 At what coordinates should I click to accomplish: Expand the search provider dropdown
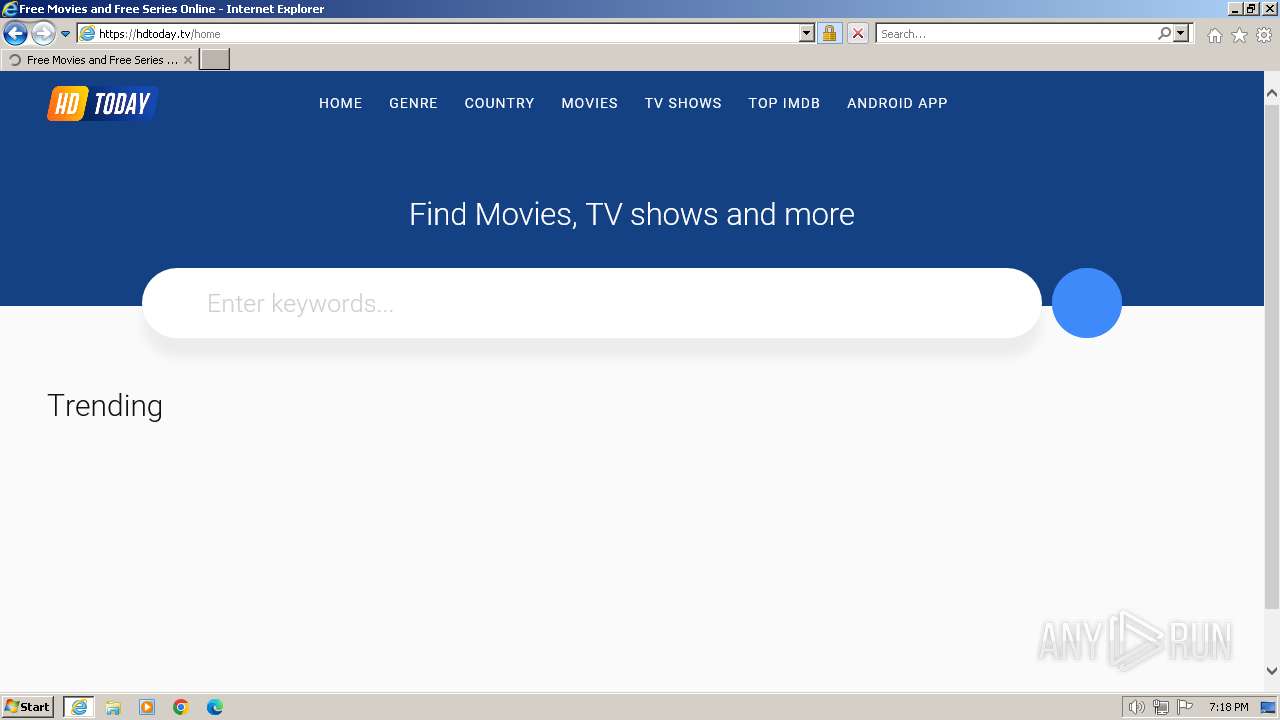(1181, 33)
